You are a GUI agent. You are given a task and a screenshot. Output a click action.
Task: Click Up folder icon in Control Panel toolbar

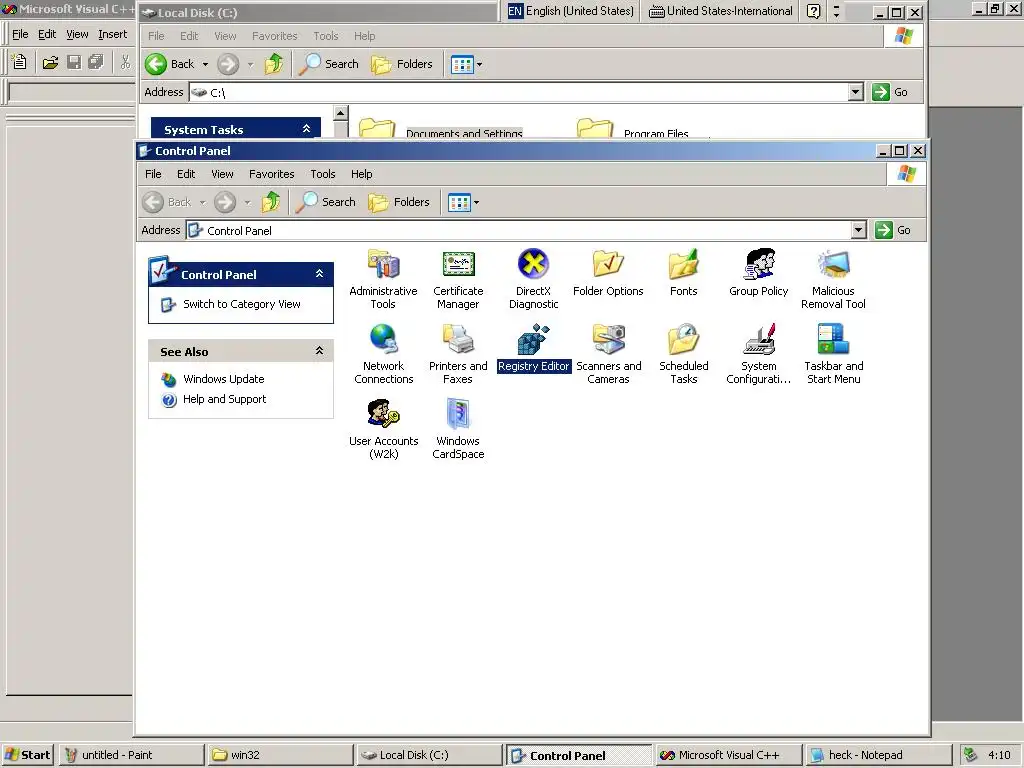point(271,202)
